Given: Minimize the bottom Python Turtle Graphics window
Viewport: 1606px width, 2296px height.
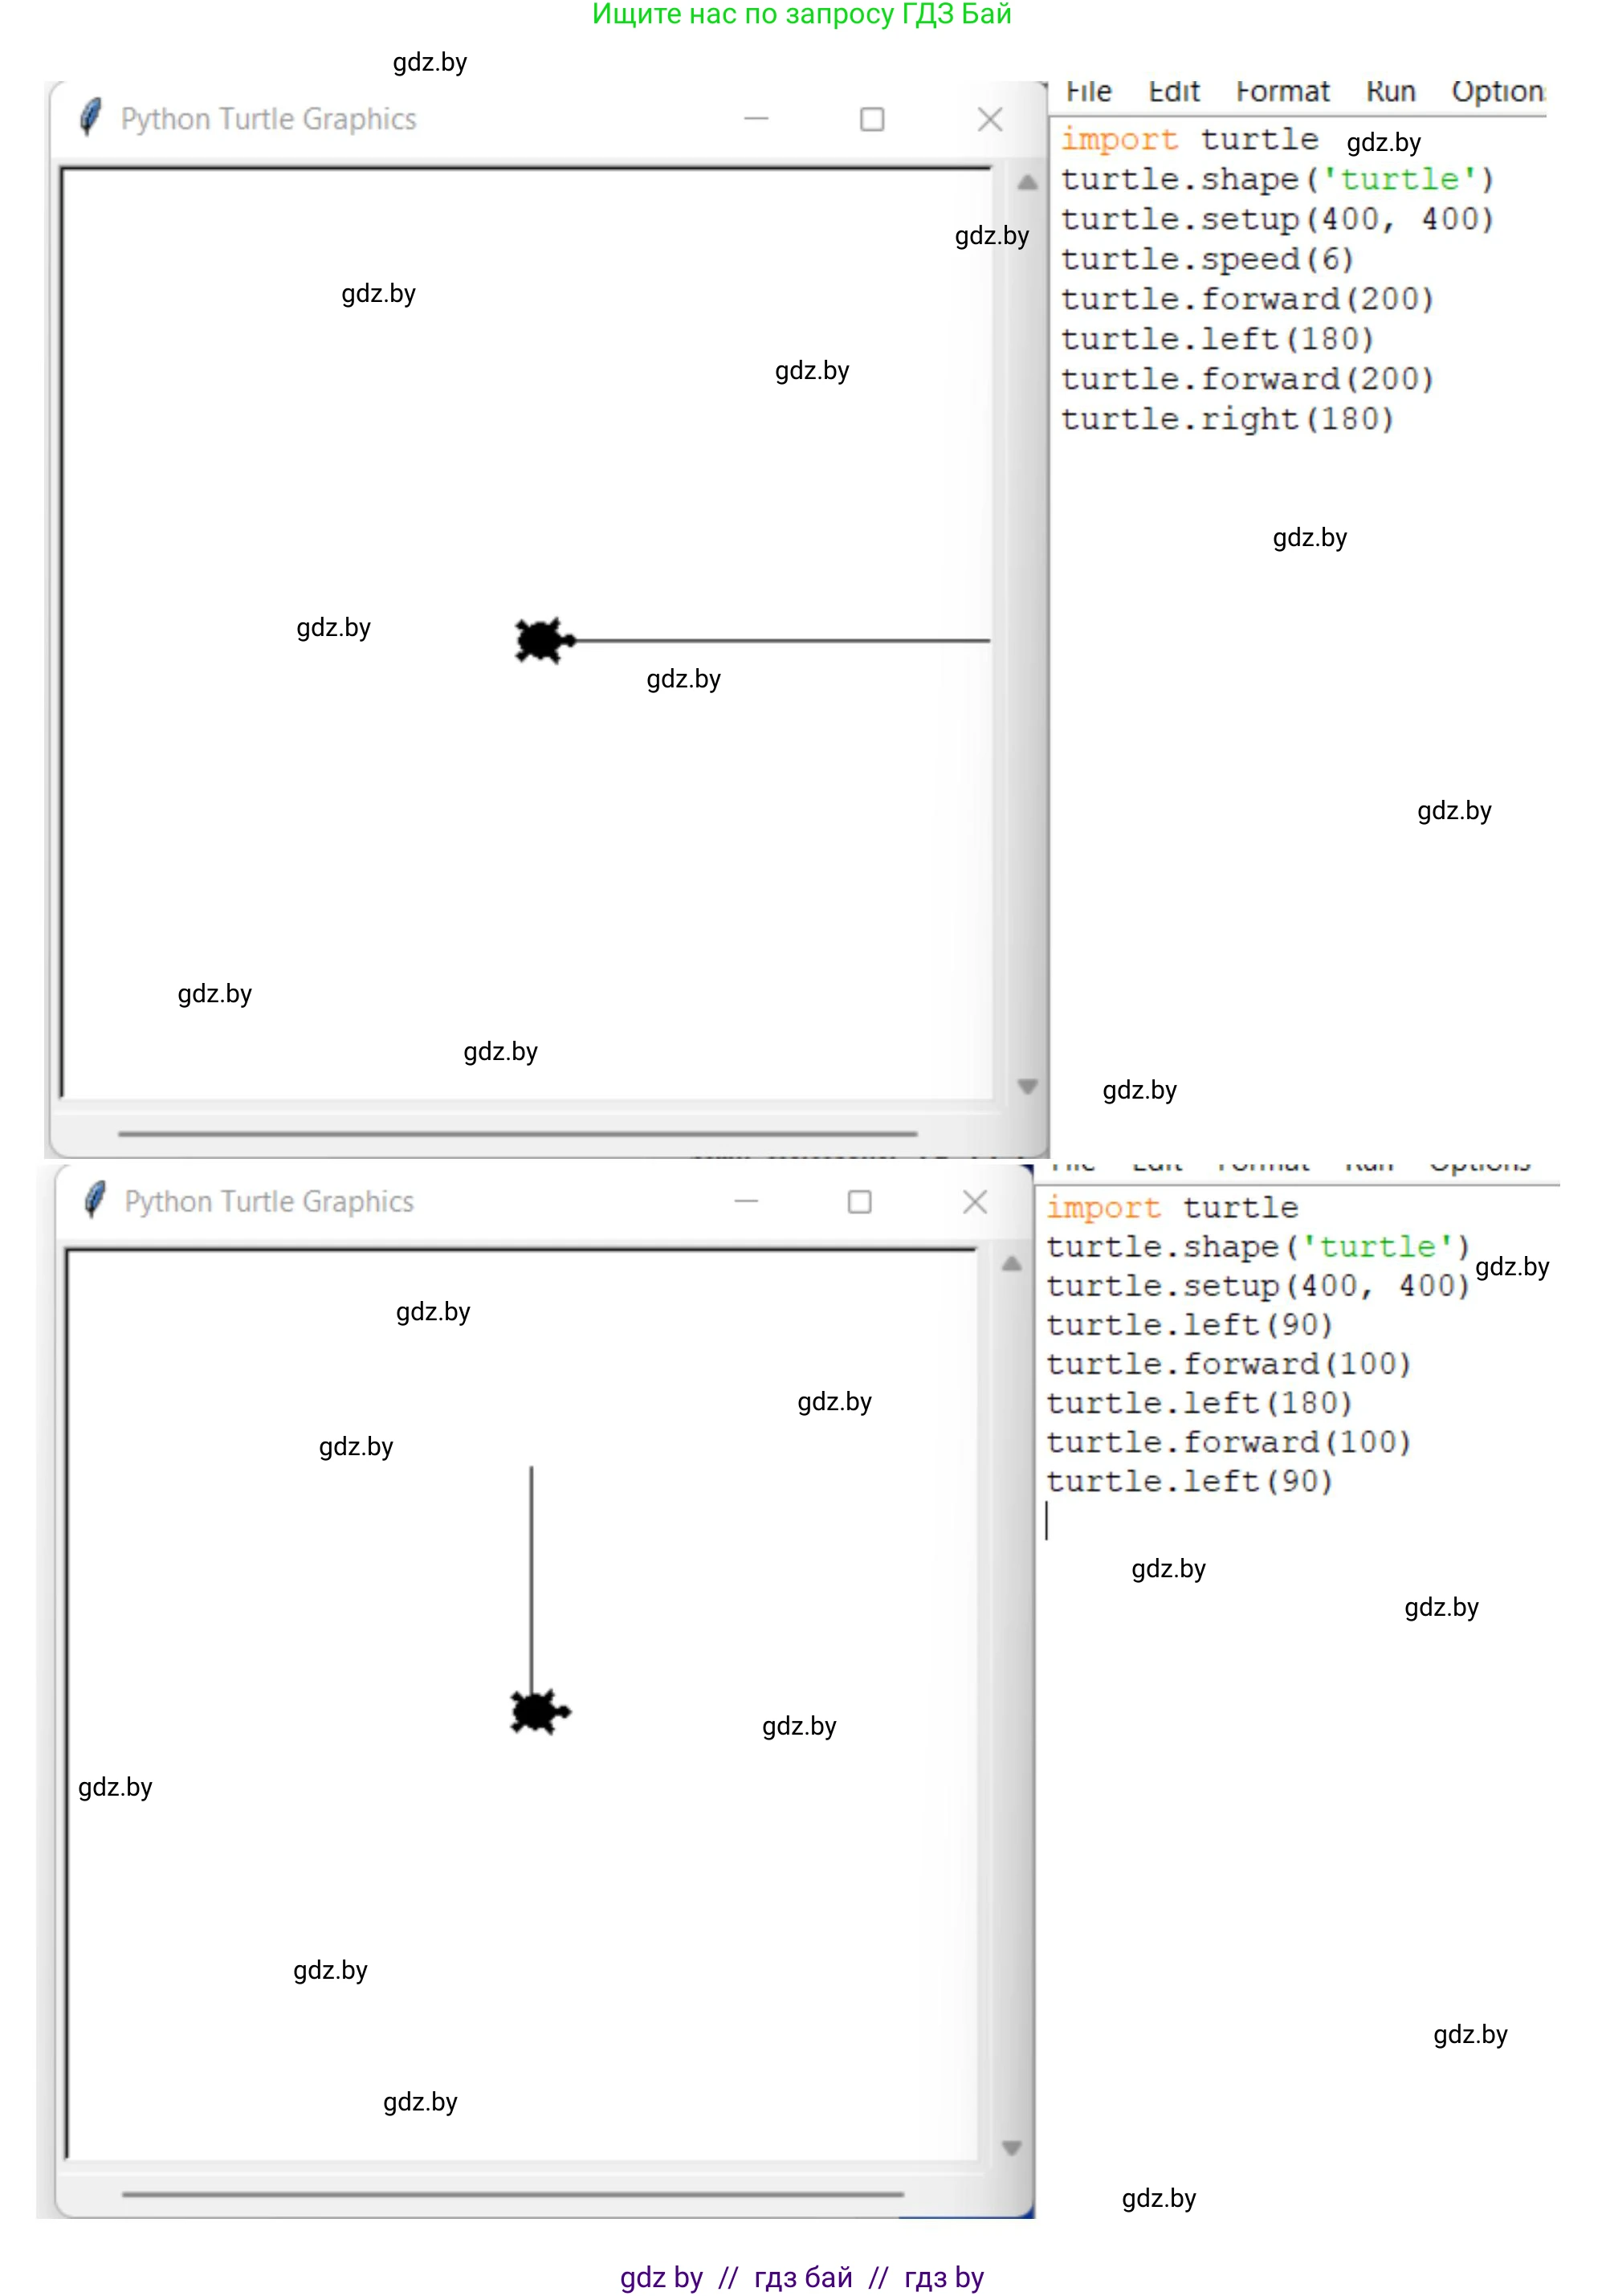Looking at the screenshot, I should (746, 1201).
